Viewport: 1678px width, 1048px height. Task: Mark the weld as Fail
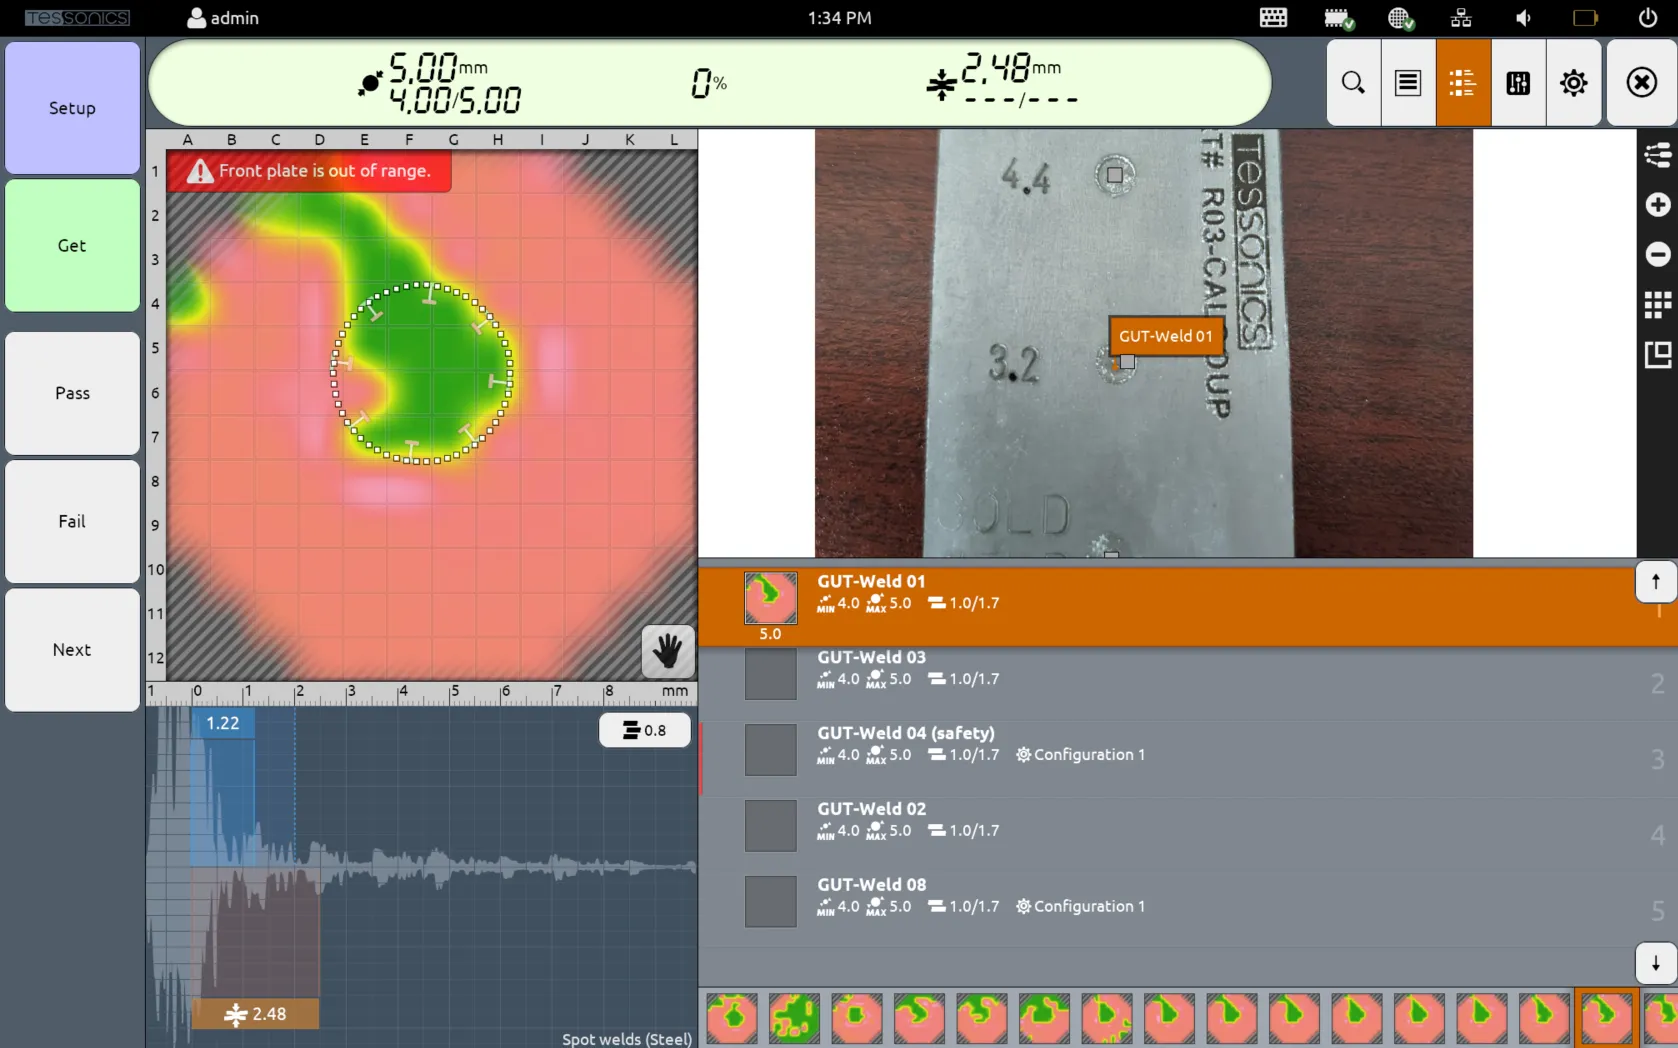click(72, 521)
